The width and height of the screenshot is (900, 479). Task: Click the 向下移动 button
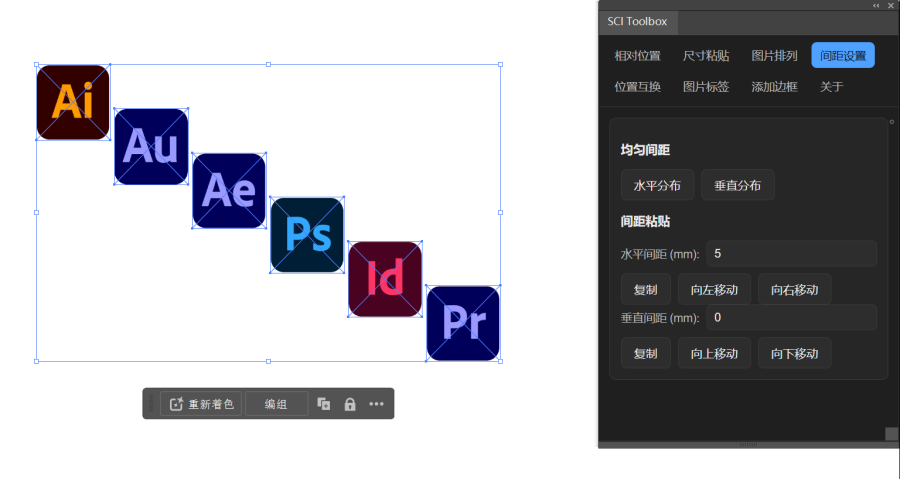click(x=794, y=353)
